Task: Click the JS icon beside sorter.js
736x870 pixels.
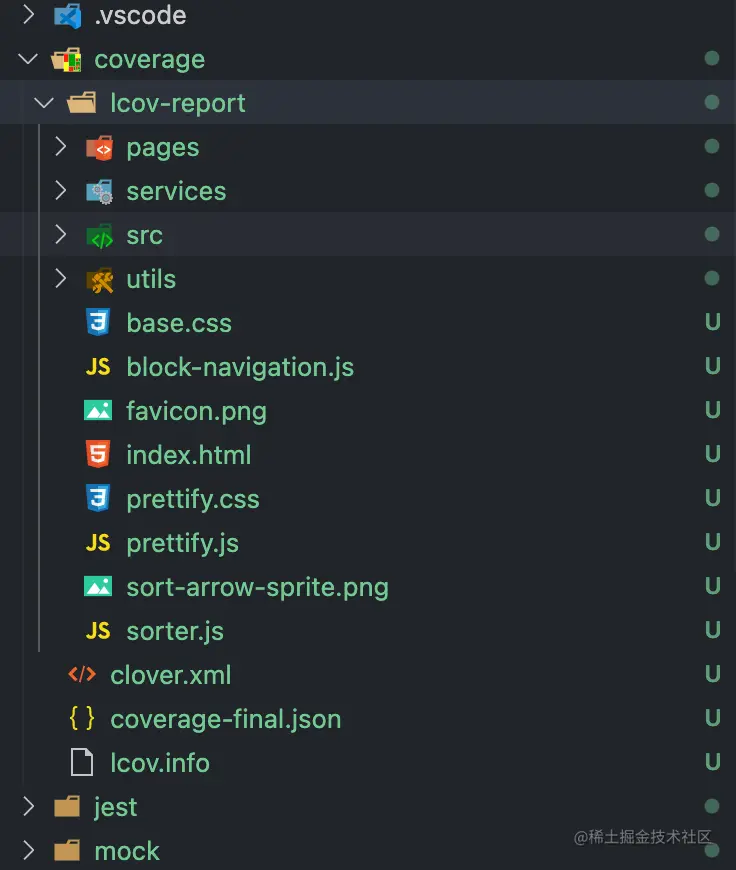Action: point(98,631)
